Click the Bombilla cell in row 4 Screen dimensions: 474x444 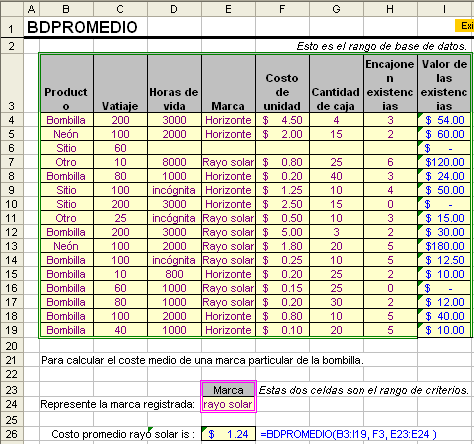(x=67, y=120)
